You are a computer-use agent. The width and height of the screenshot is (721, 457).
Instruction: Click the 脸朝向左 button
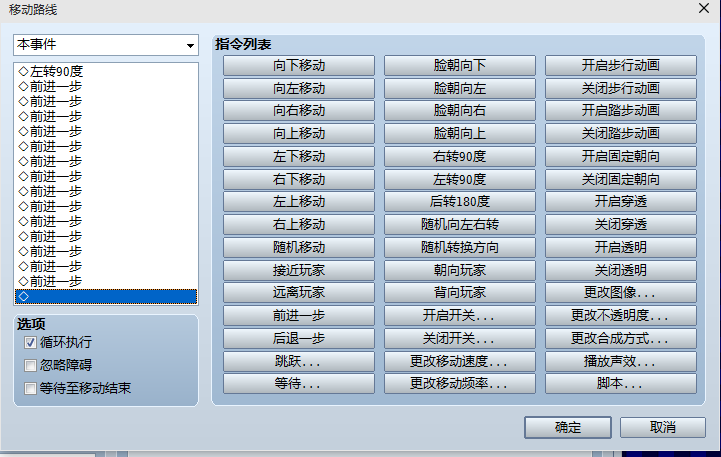pos(460,88)
